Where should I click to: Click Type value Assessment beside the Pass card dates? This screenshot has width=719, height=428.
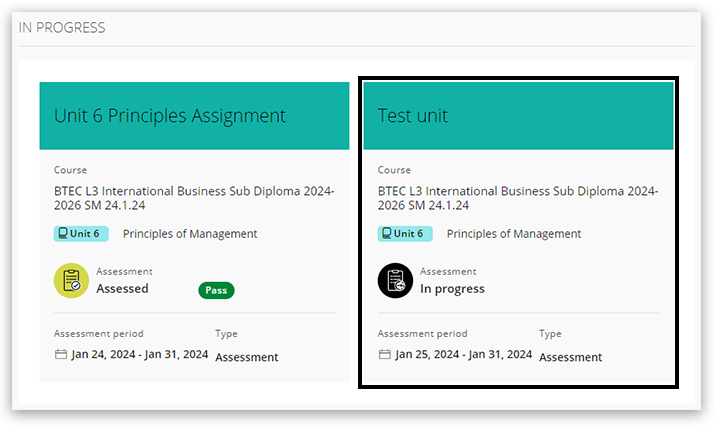(x=247, y=357)
